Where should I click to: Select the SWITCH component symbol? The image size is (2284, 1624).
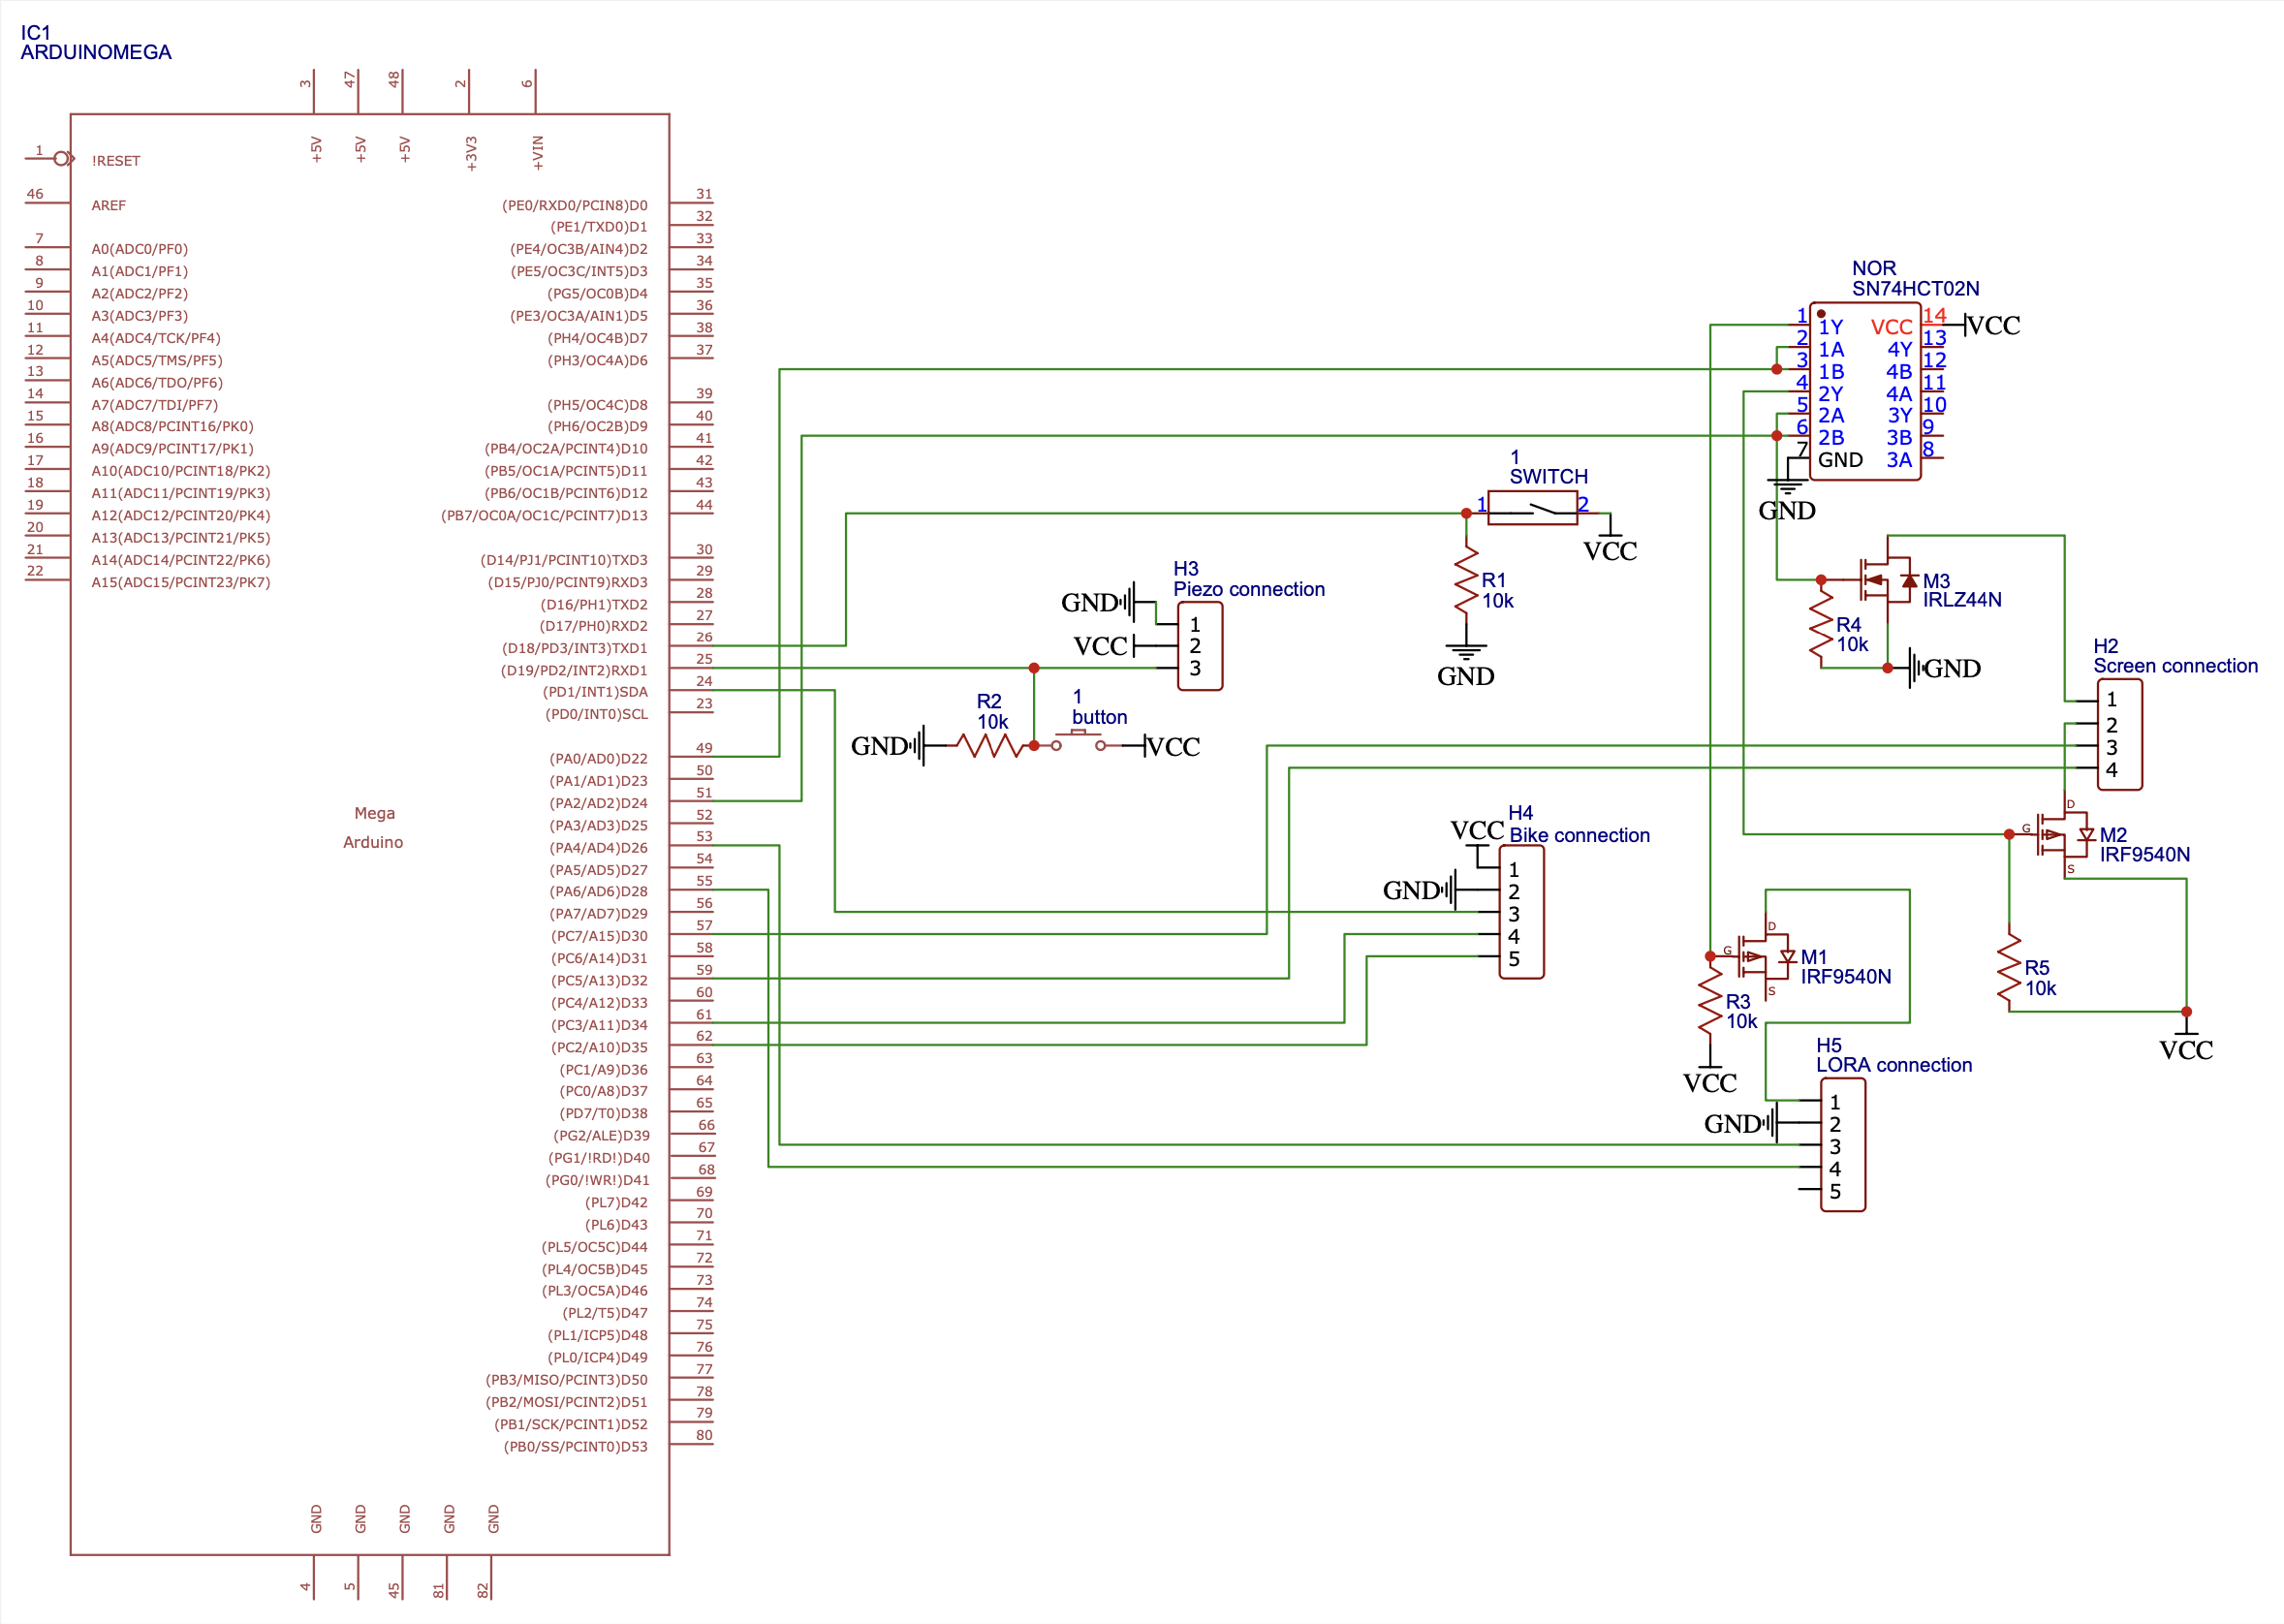click(x=1532, y=507)
